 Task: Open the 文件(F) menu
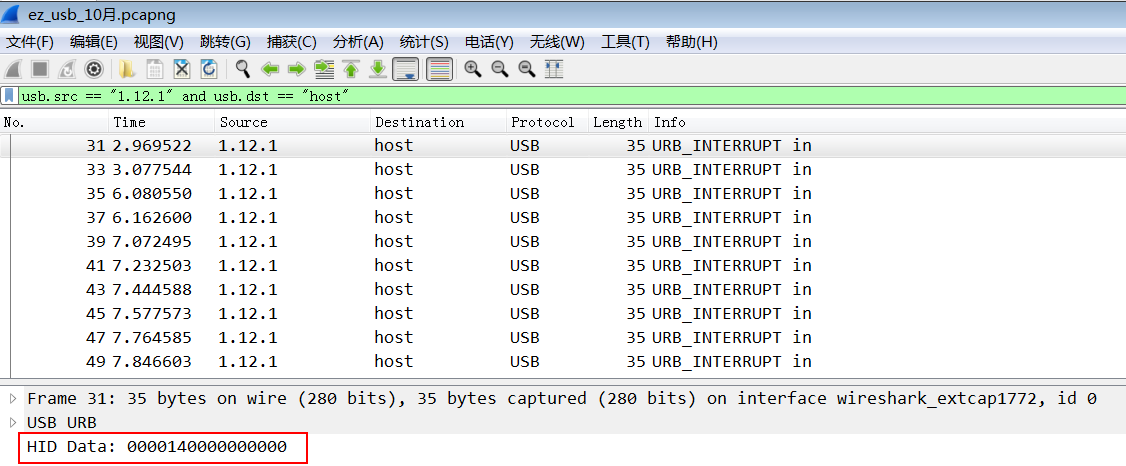[29, 42]
